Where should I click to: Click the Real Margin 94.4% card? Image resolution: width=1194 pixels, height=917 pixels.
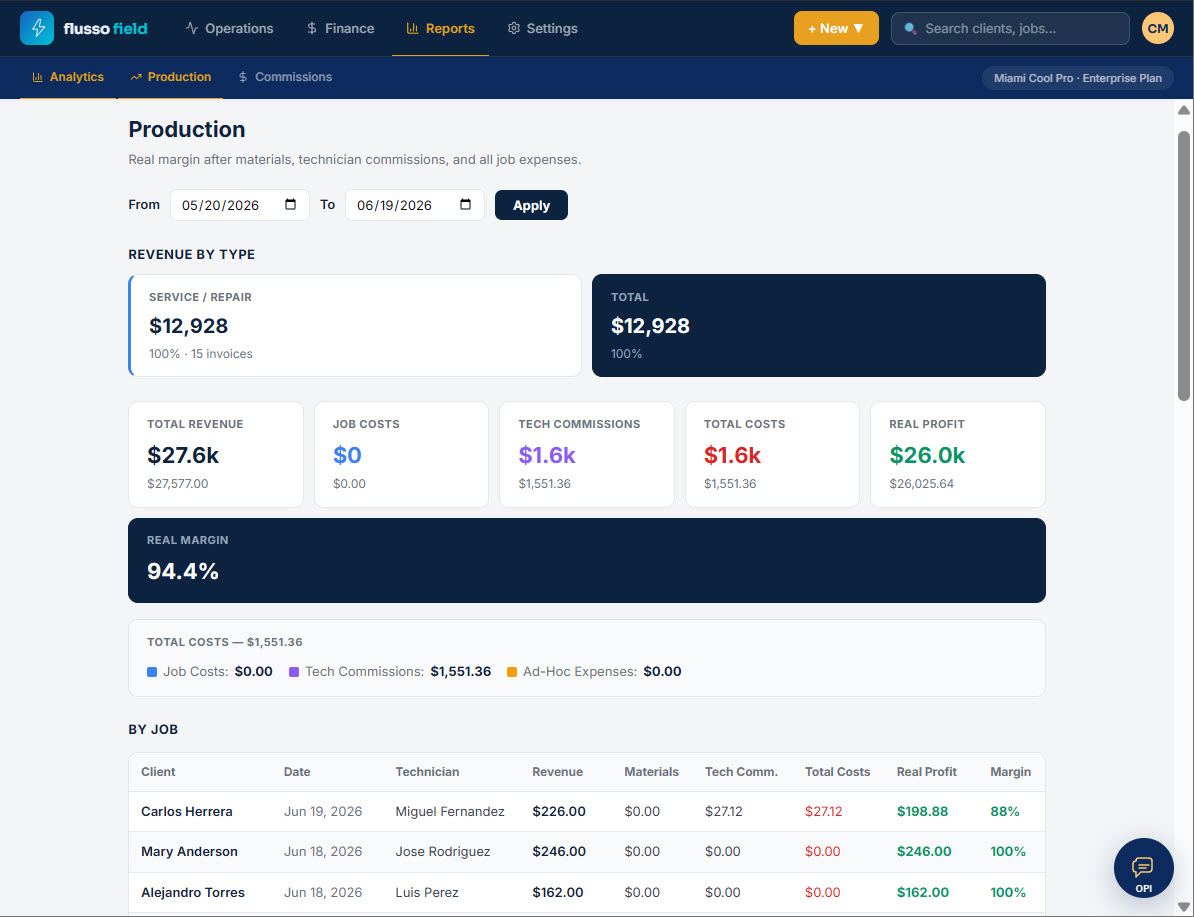coord(586,561)
